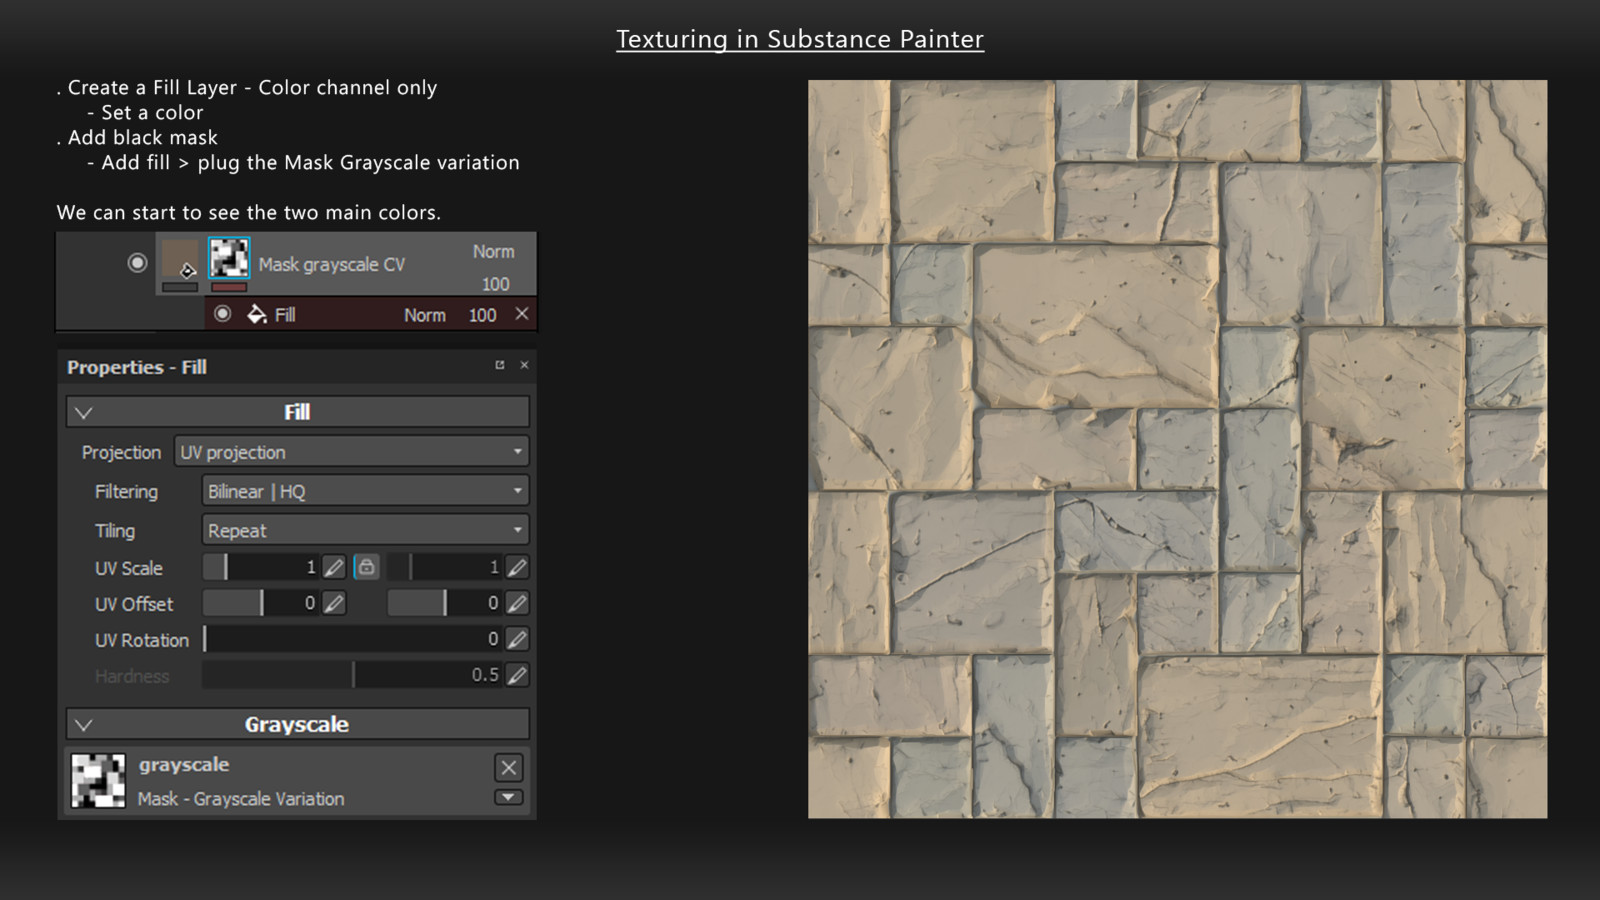The image size is (1600, 900).
Task: Set Mask grayscale CV layer opacity 100
Action: click(x=495, y=284)
